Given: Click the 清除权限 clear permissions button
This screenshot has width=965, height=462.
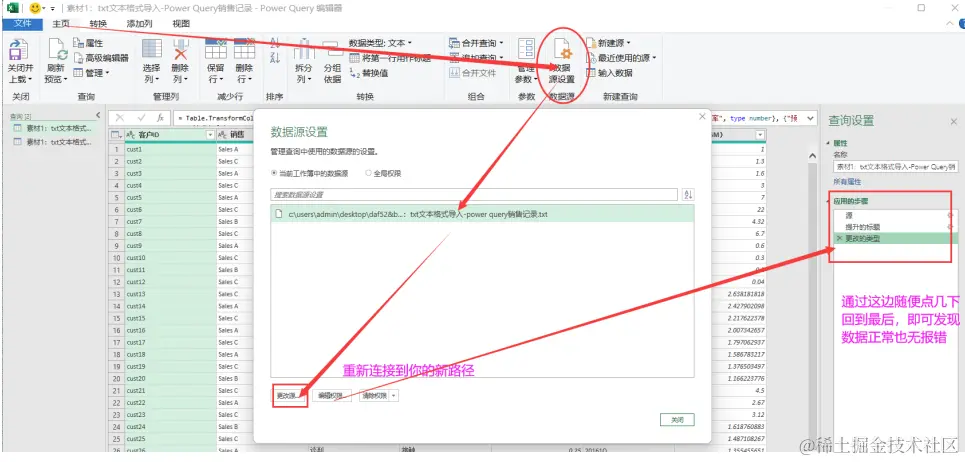Looking at the screenshot, I should tap(374, 396).
